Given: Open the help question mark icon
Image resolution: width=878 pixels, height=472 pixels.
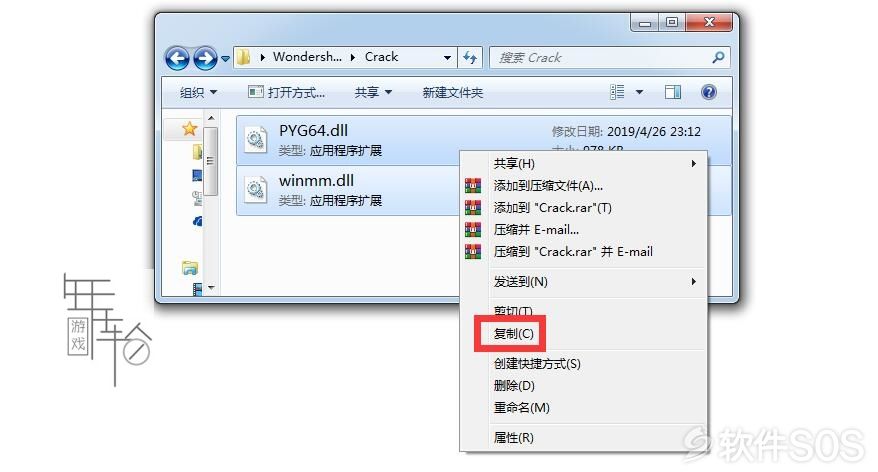Looking at the screenshot, I should click(708, 92).
